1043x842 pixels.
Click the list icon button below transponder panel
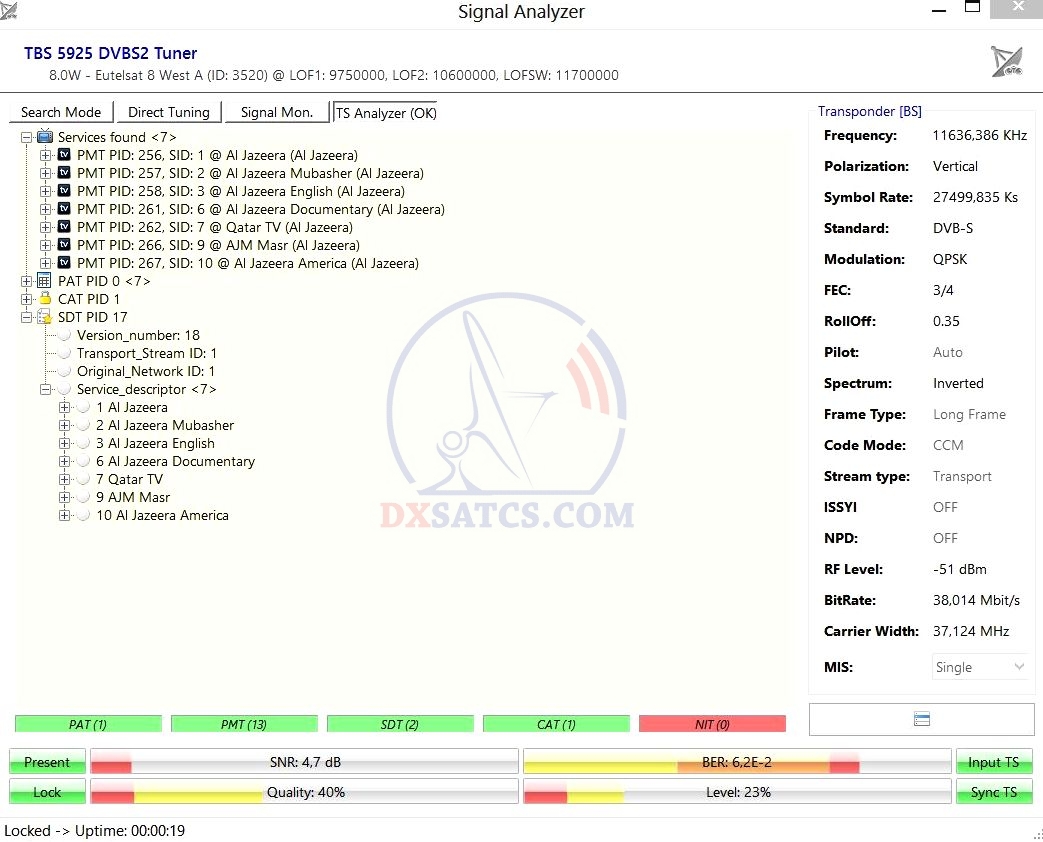pyautogui.click(x=921, y=719)
